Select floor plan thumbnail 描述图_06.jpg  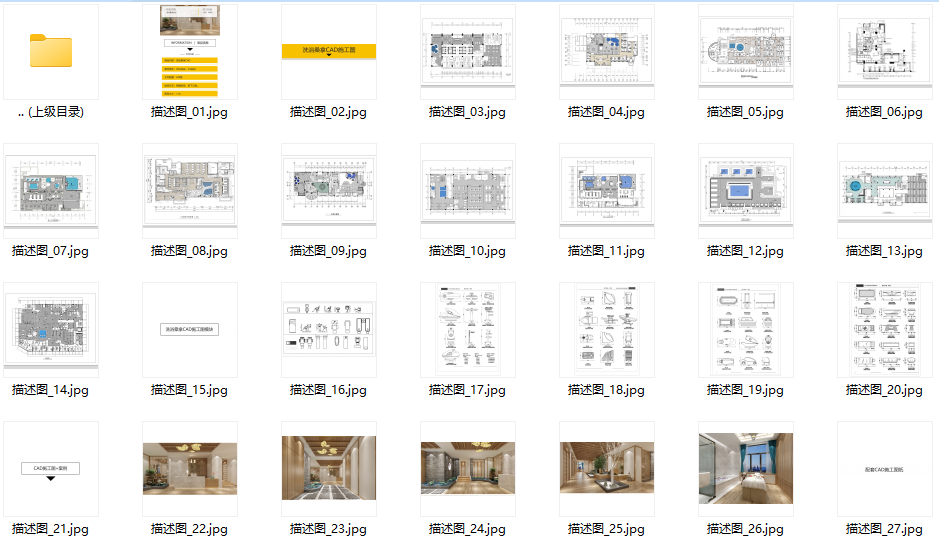pos(885,52)
